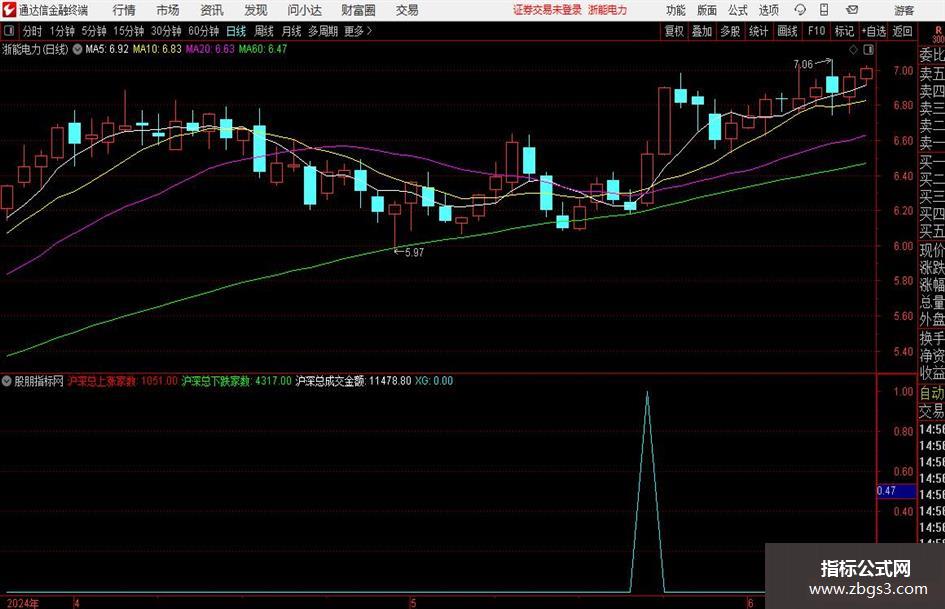Open the 多周期 multi-period view
945x609 pixels.
click(323, 31)
